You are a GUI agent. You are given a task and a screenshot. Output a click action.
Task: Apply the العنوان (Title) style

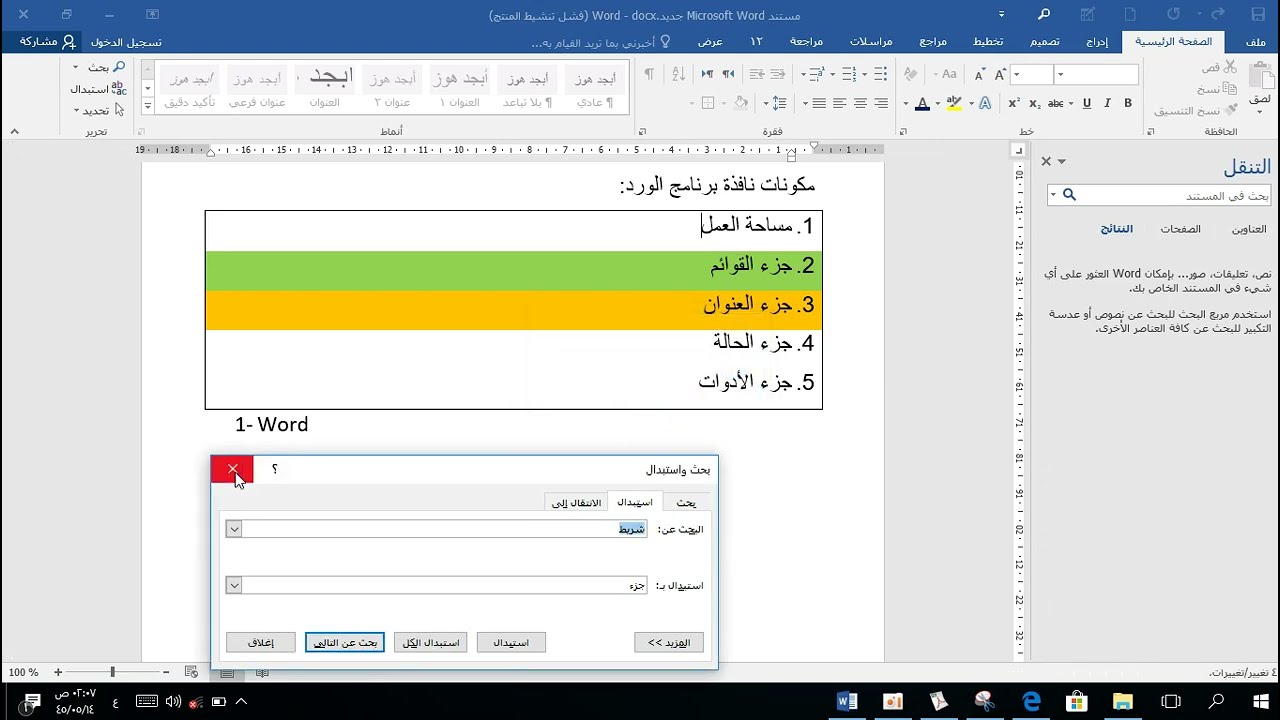click(325, 87)
